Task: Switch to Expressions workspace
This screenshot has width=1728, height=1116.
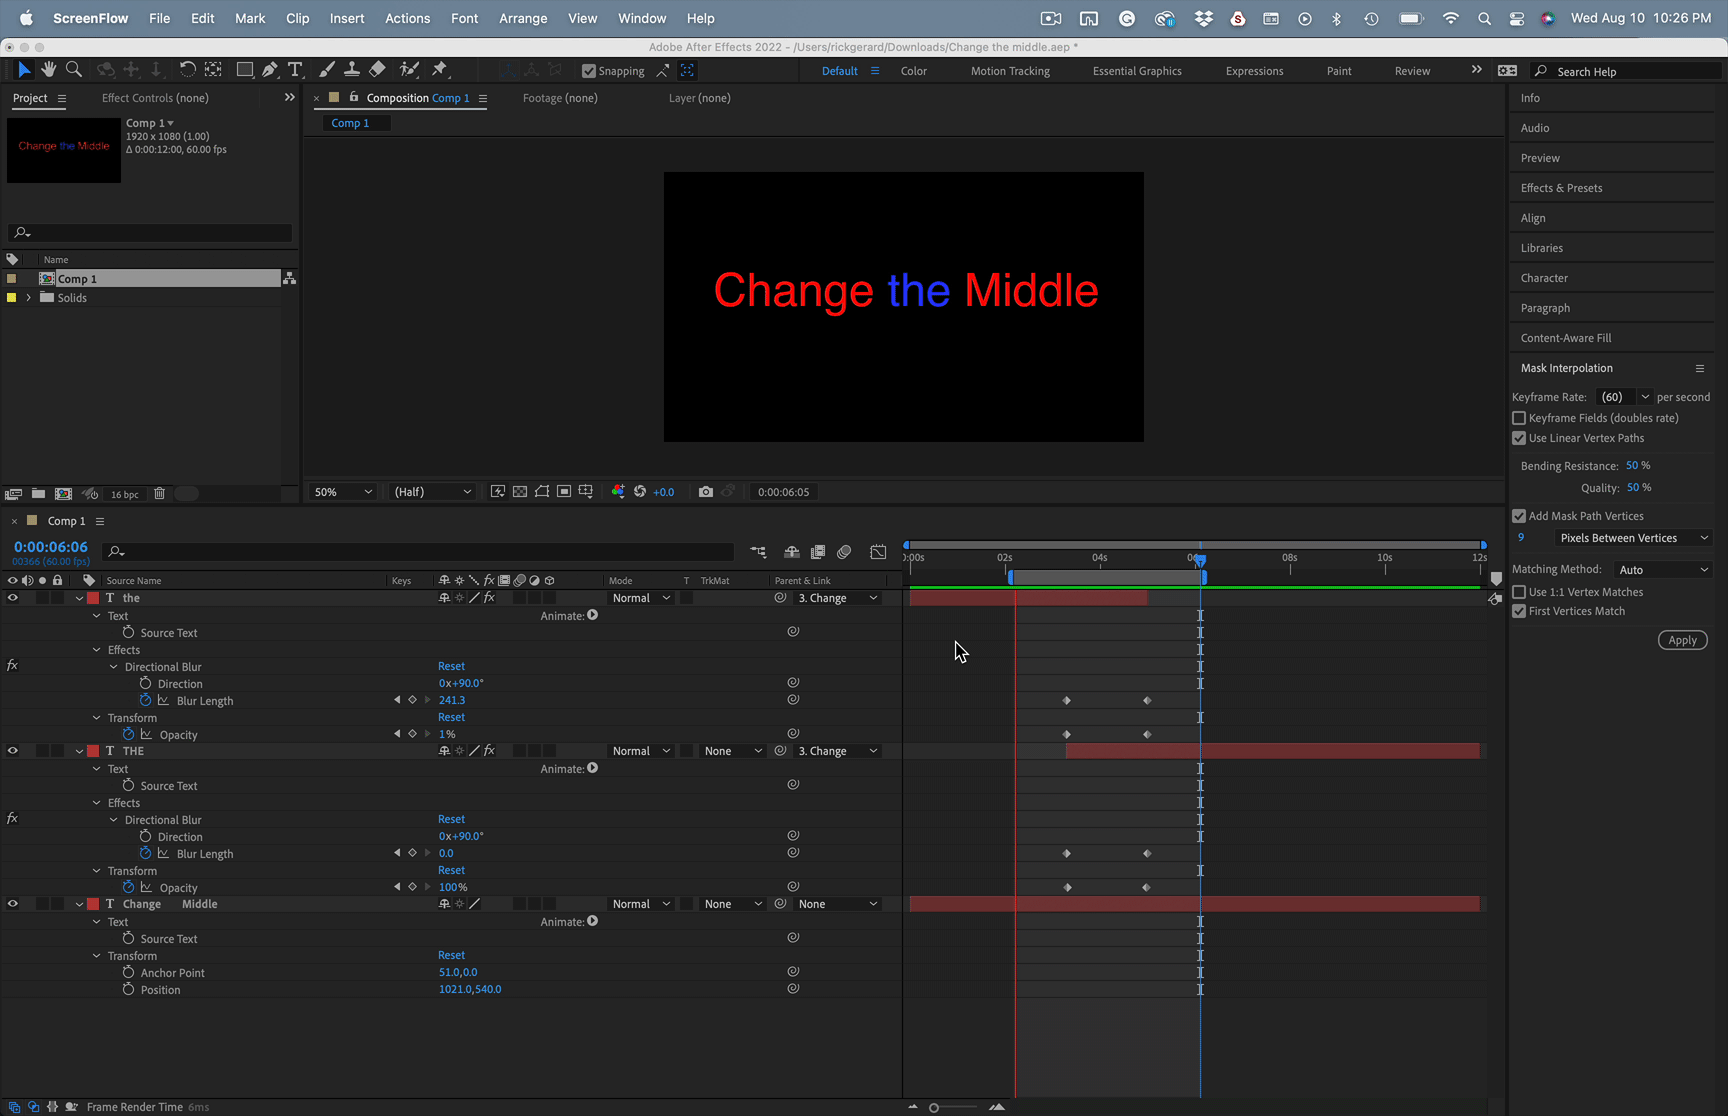Action: [x=1254, y=71]
